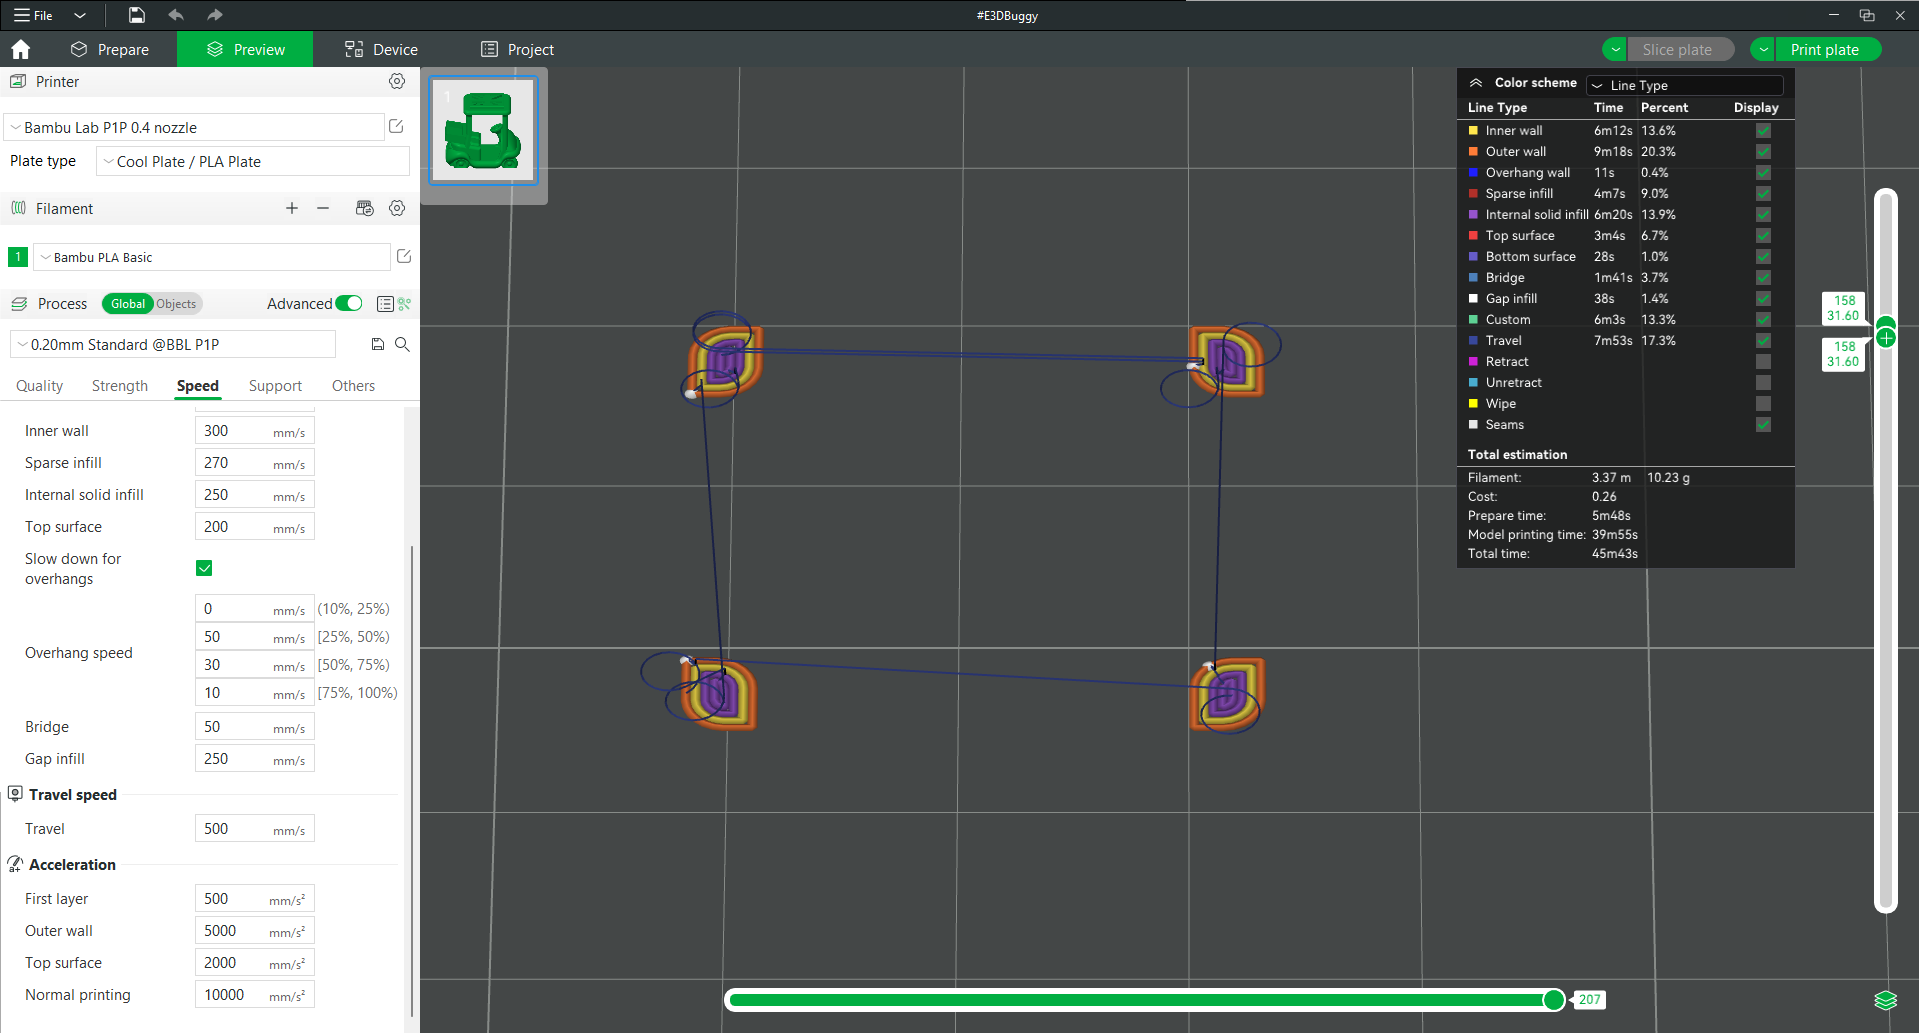This screenshot has width=1919, height=1033.
Task: Open the Home page icon
Action: click(20, 49)
